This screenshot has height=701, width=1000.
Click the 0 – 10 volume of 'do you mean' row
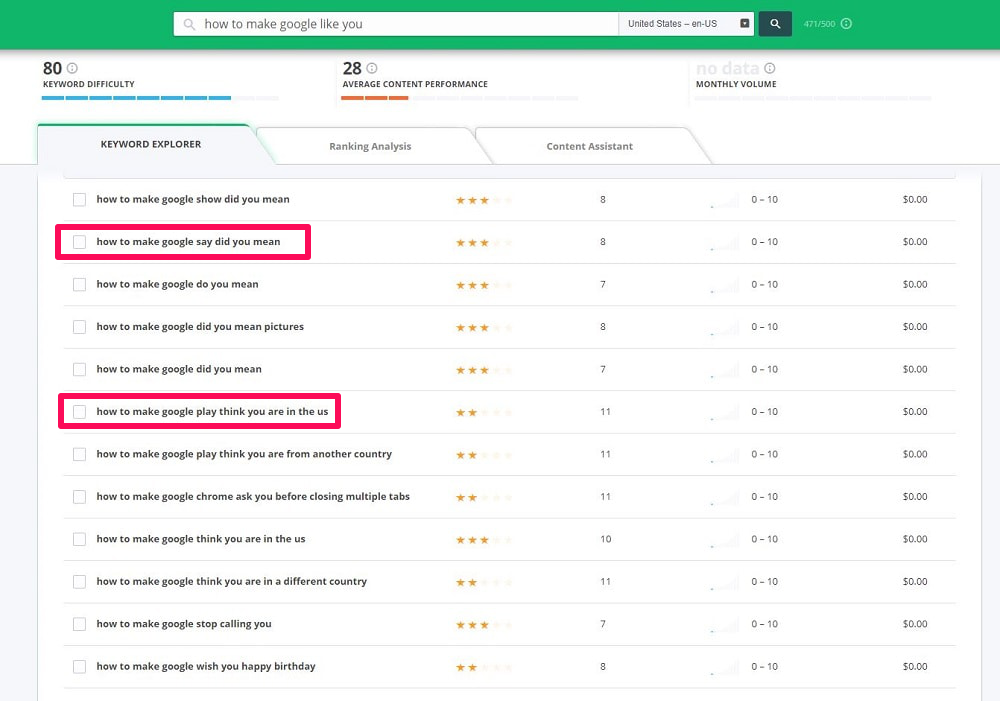coord(764,284)
